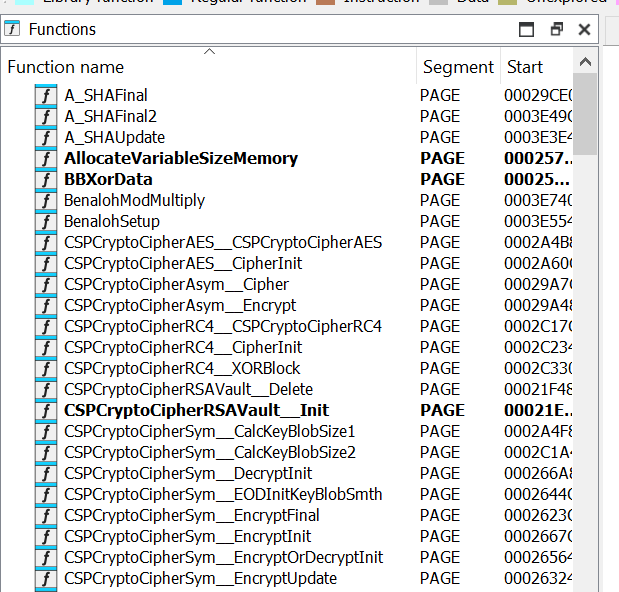Click the function icon next to BBXorData

pos(46,180)
